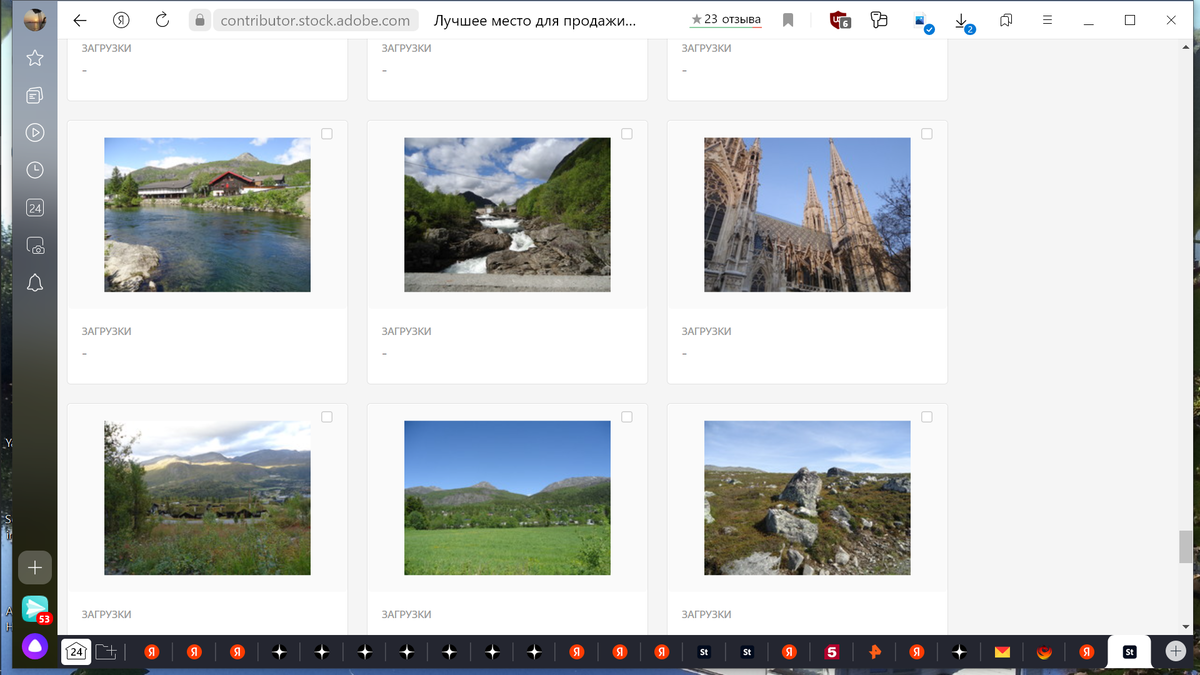Select the rocky waterfall photo checkbox
Screen dimensions: 1200x675
(x=627, y=134)
